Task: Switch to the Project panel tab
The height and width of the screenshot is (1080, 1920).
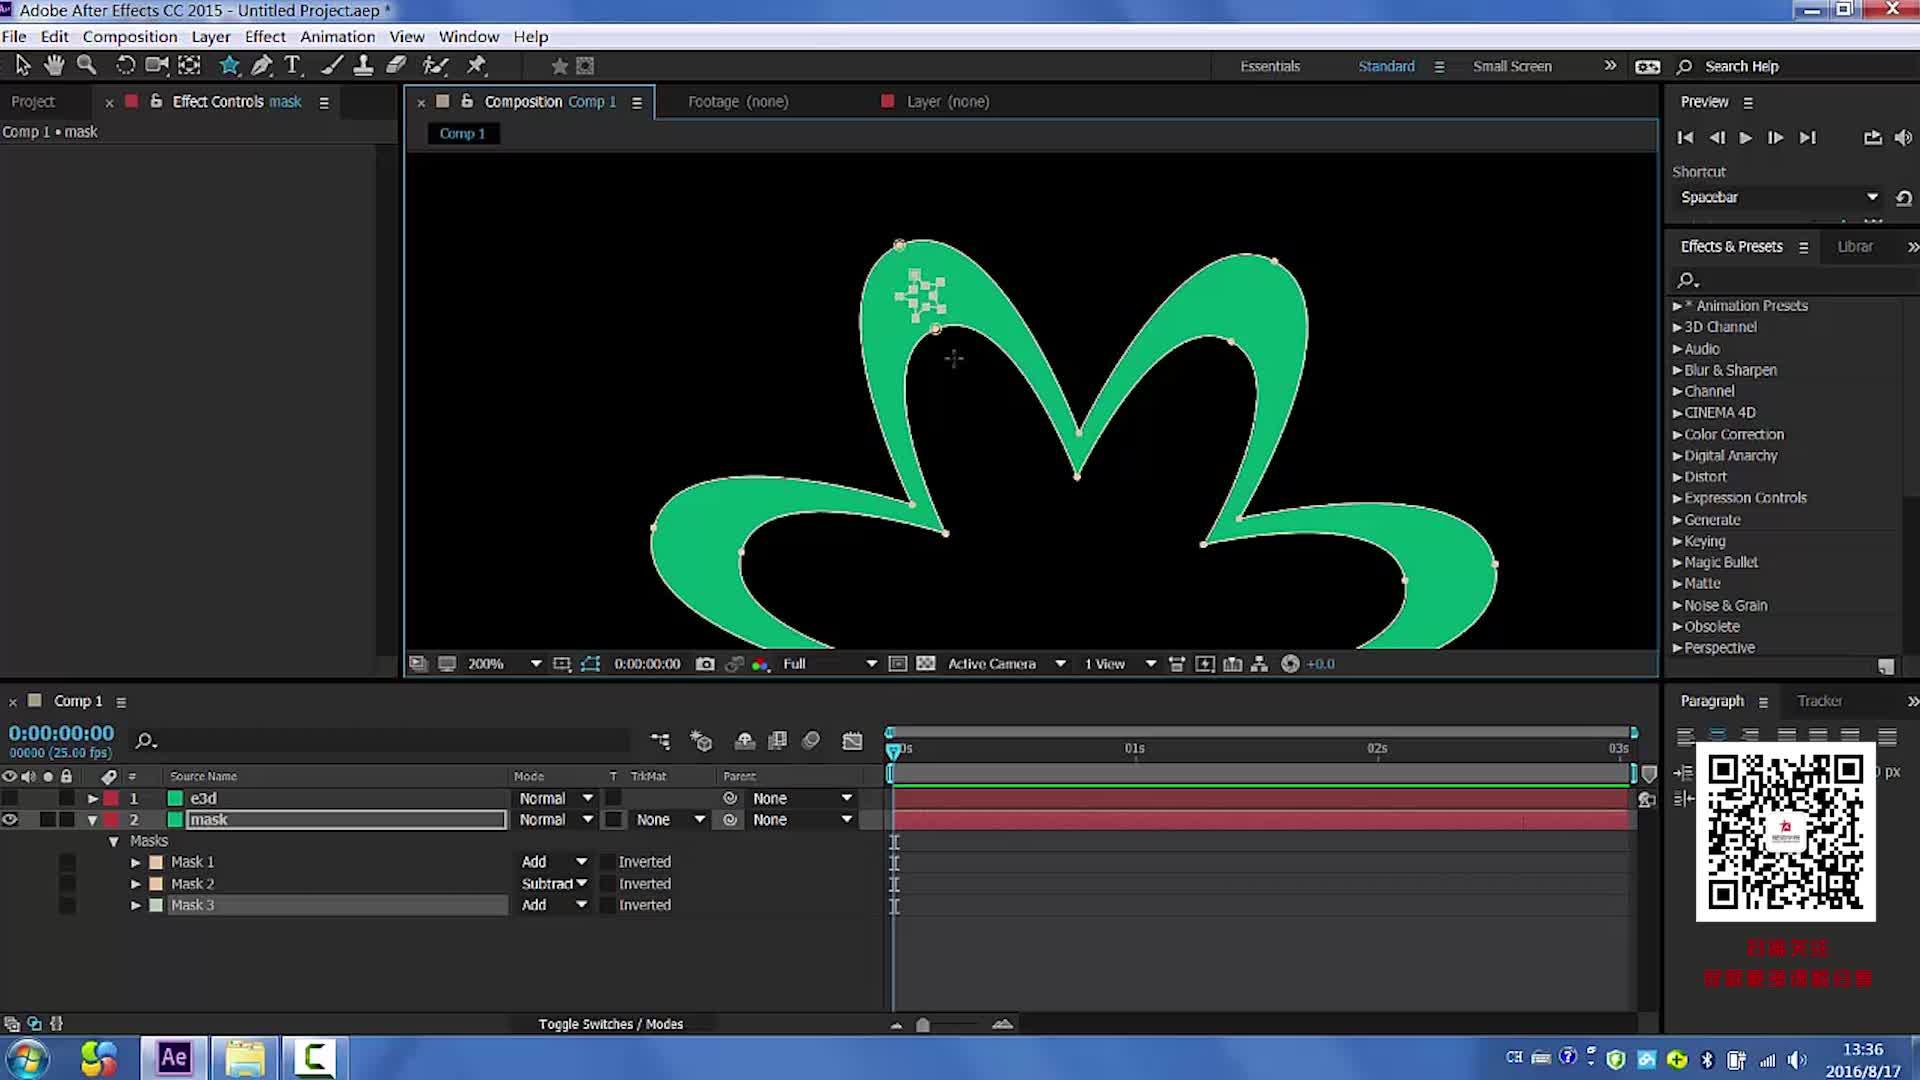Action: pos(33,102)
